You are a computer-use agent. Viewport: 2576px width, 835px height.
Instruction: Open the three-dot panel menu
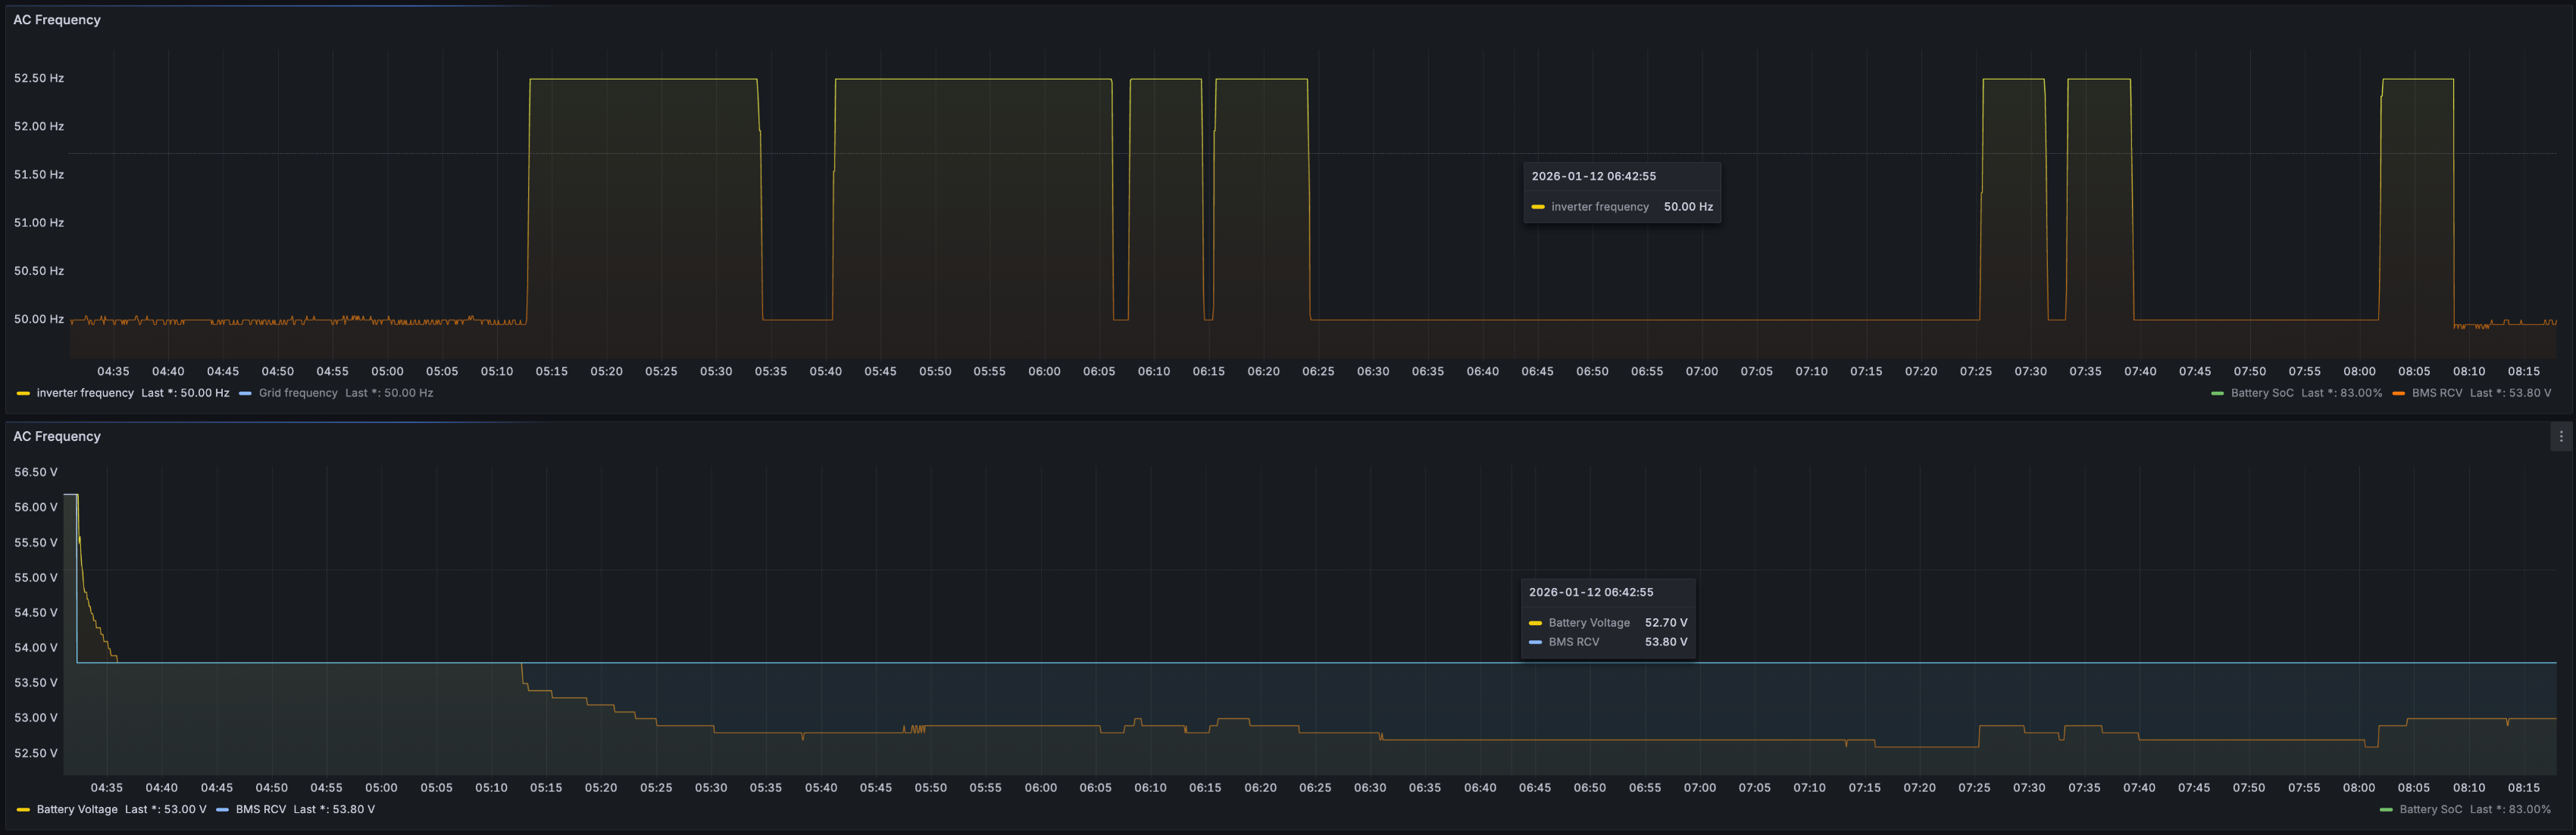[2561, 436]
